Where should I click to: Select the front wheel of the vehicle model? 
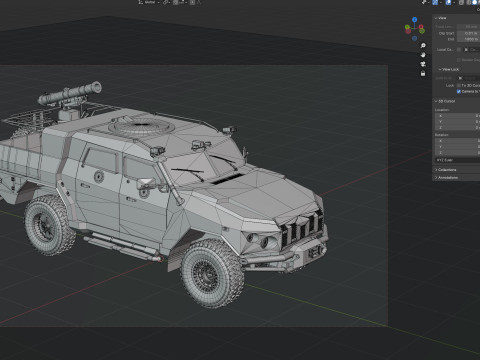point(212,273)
